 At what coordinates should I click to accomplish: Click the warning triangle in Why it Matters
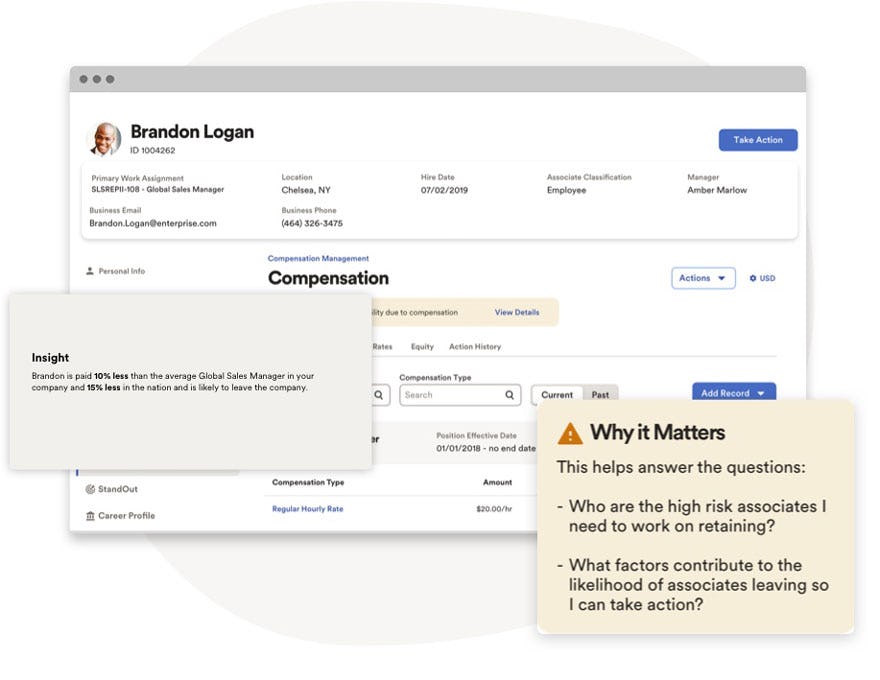(569, 432)
